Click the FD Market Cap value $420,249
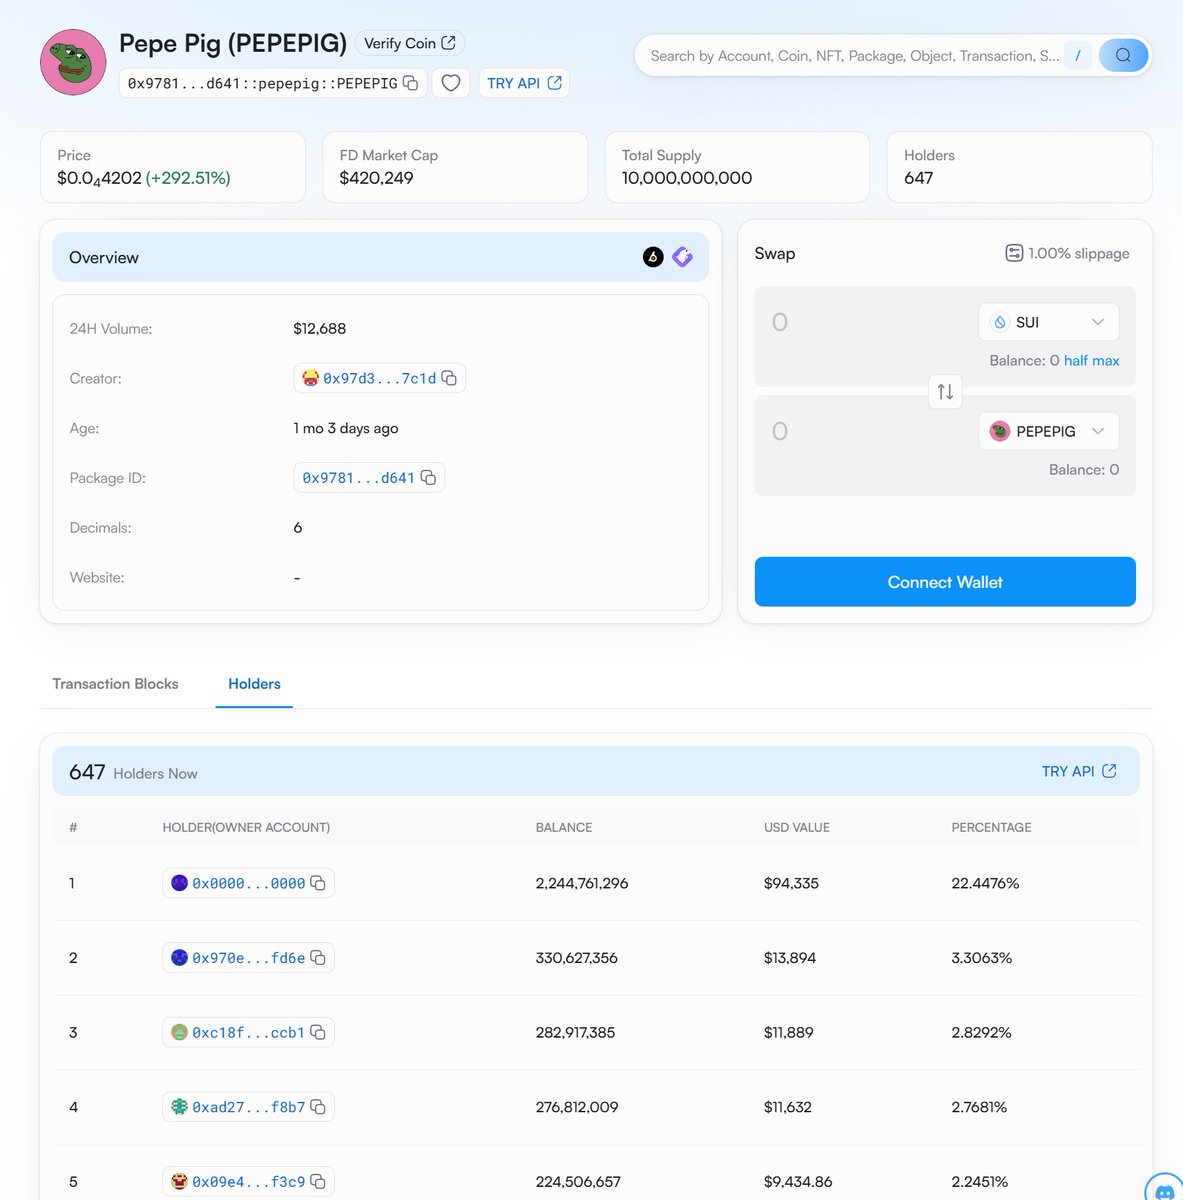1183x1200 pixels. coord(376,178)
